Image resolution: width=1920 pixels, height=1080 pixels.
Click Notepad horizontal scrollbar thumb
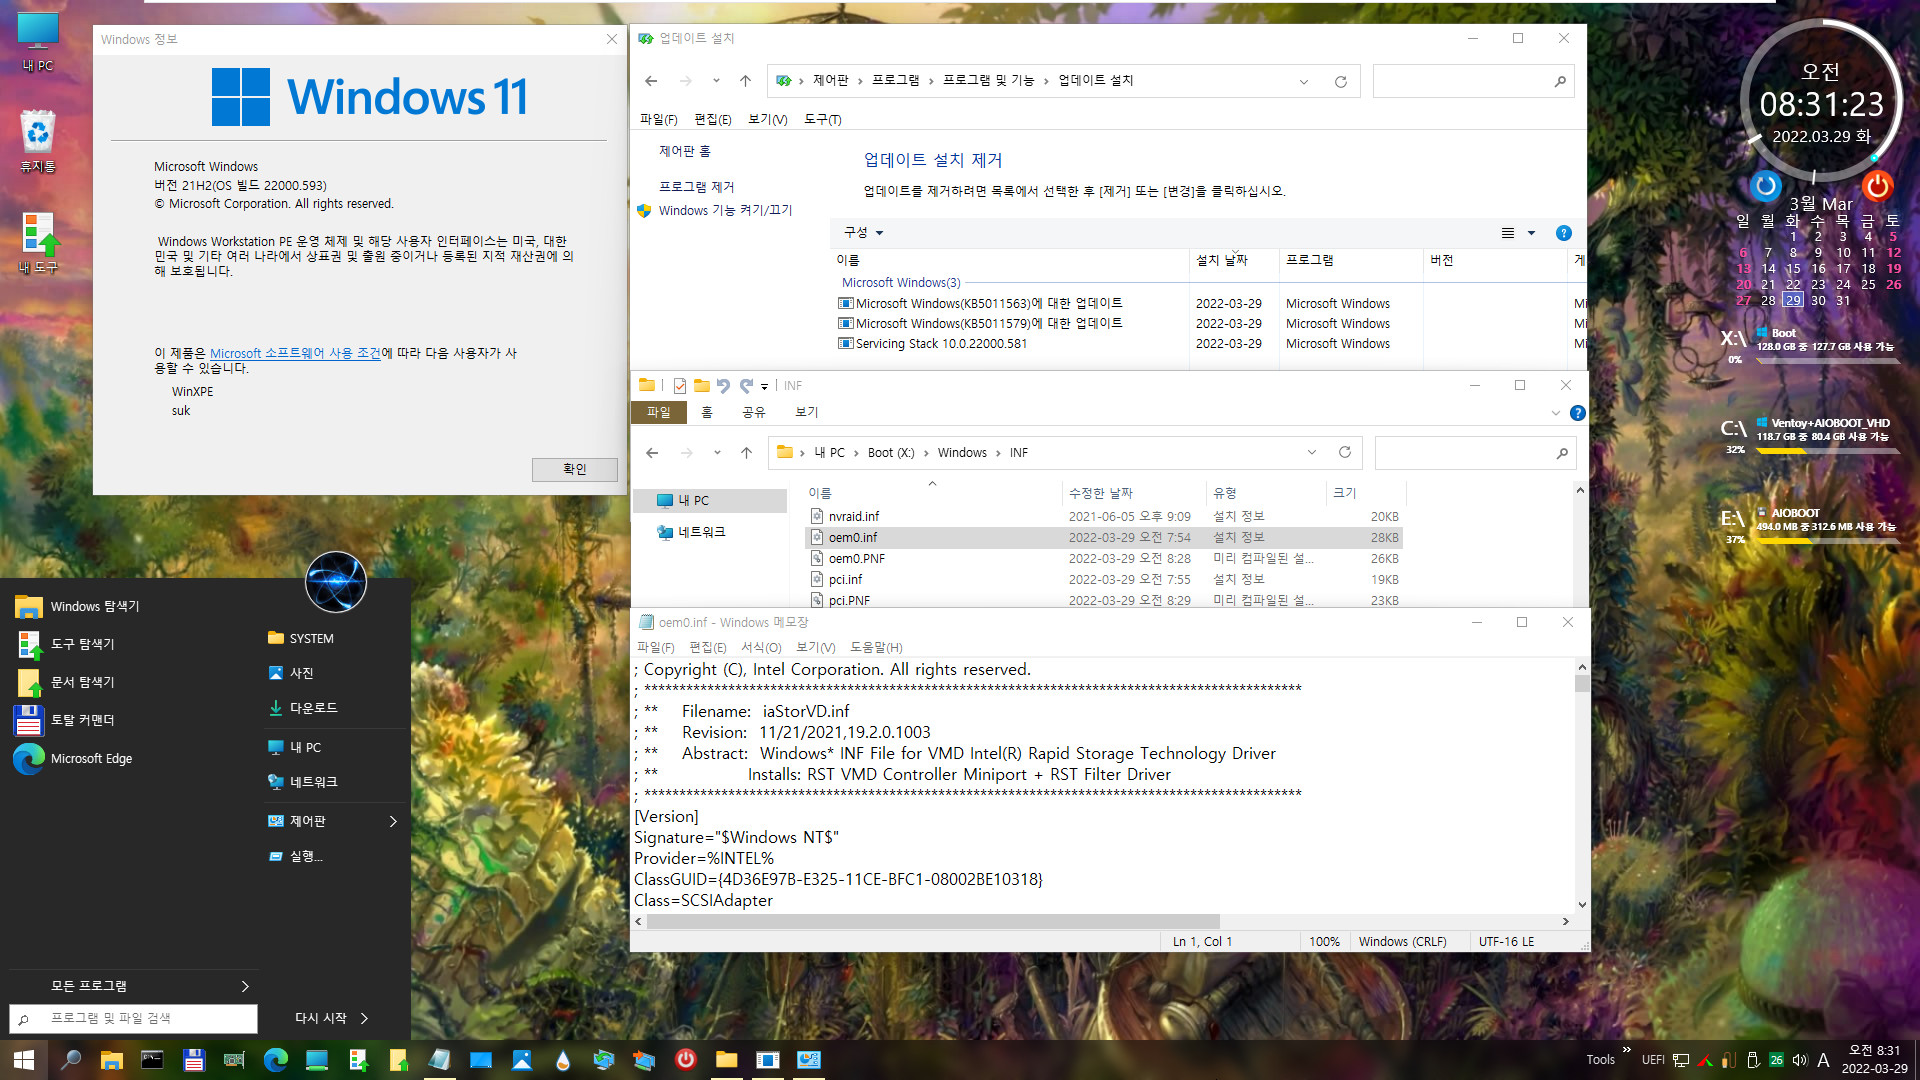[x=933, y=921]
